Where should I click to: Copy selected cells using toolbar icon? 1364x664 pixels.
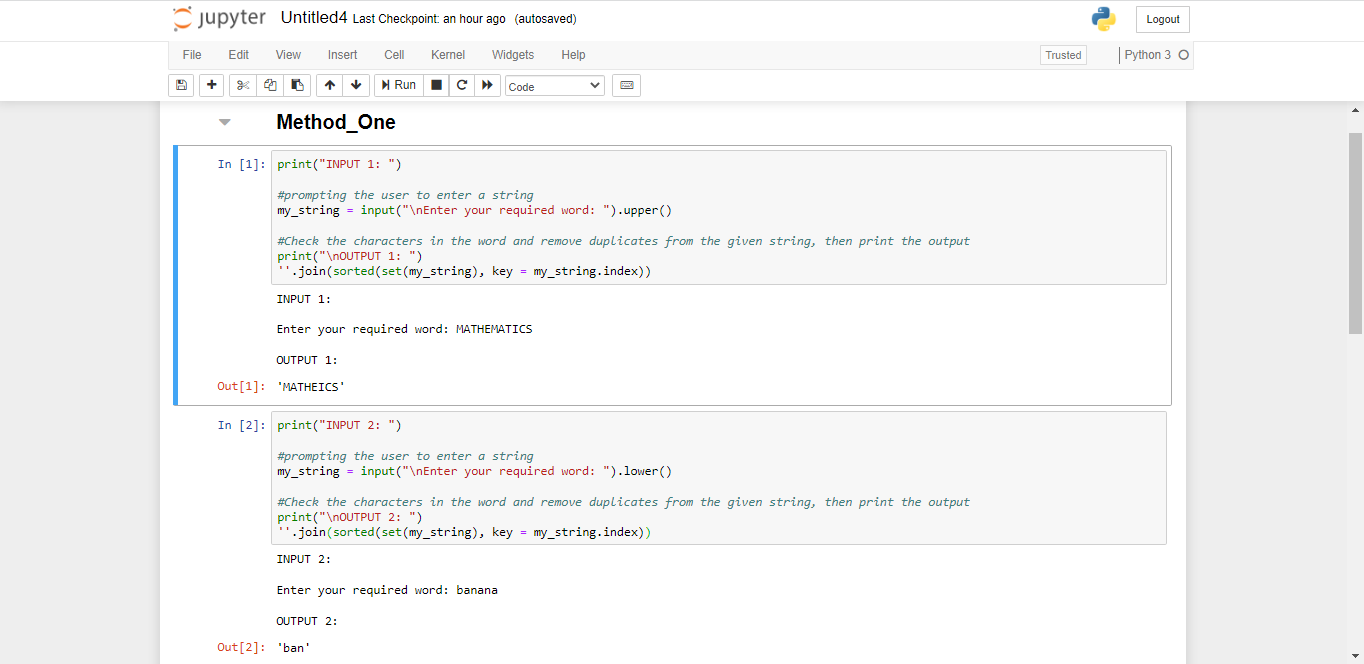pos(270,86)
